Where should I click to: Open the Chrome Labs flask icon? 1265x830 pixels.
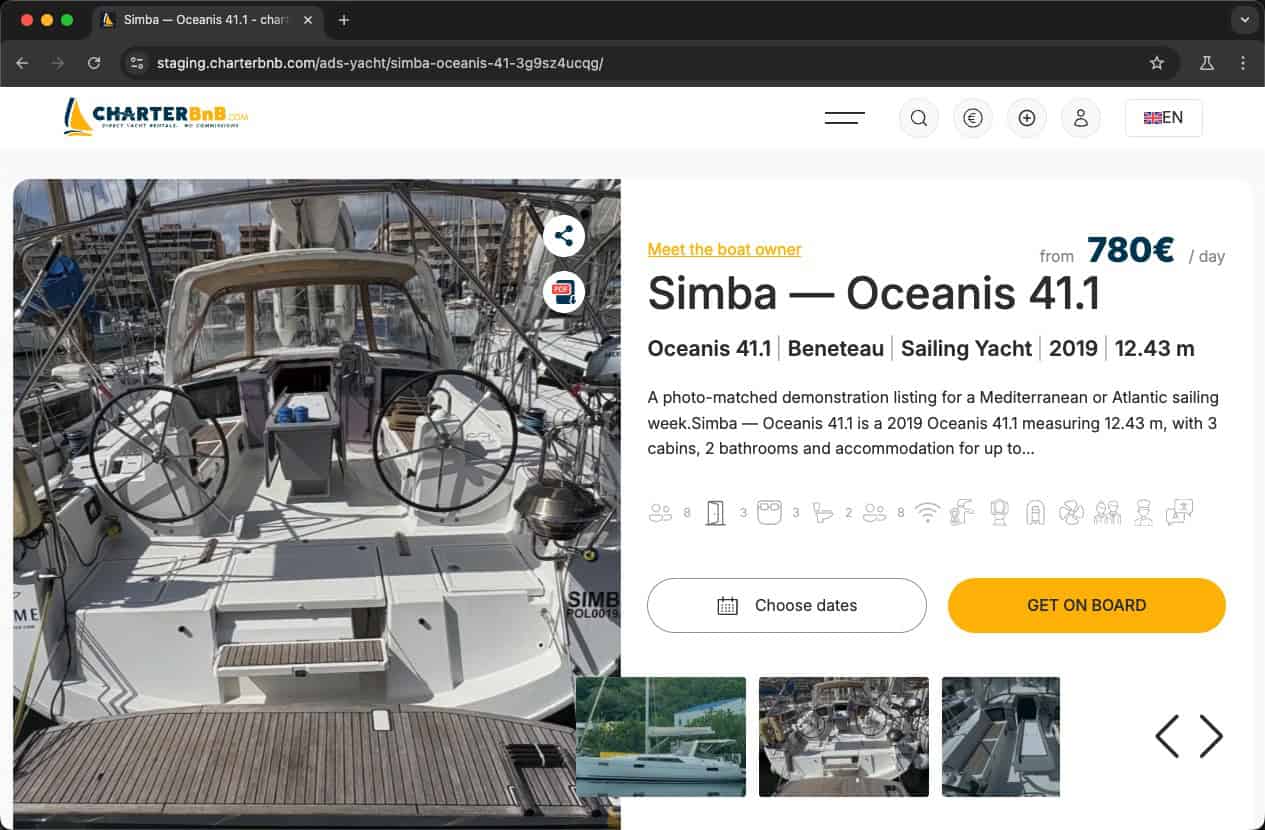pyautogui.click(x=1206, y=63)
